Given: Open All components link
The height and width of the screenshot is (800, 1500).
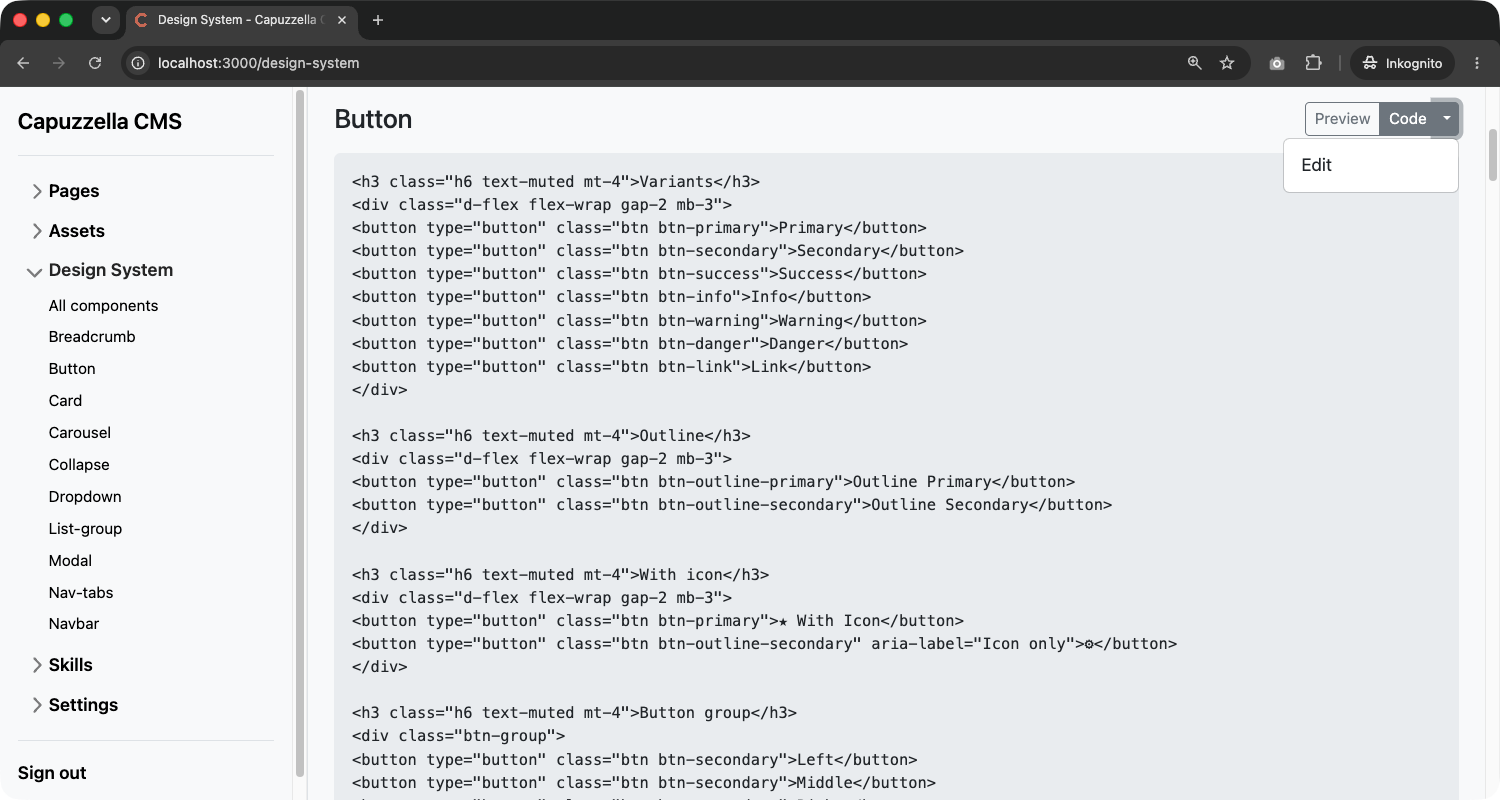Looking at the screenshot, I should point(104,306).
